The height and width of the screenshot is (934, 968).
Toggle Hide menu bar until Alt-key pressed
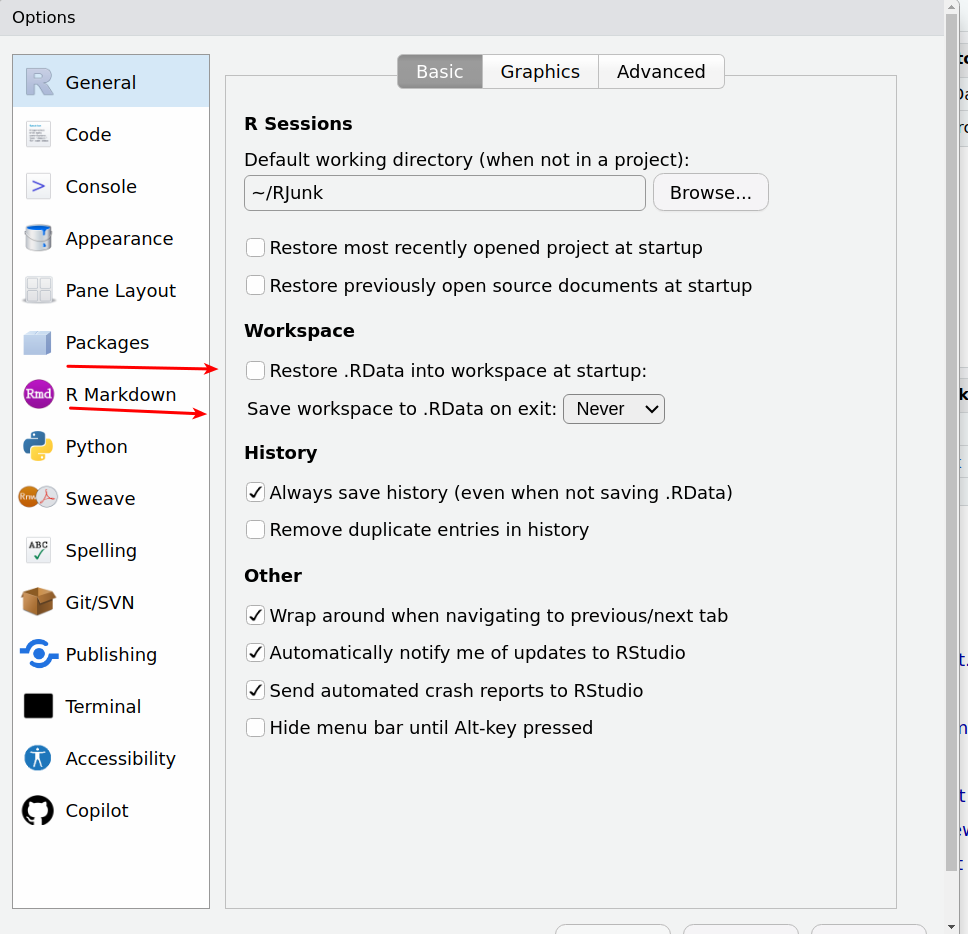tap(256, 728)
